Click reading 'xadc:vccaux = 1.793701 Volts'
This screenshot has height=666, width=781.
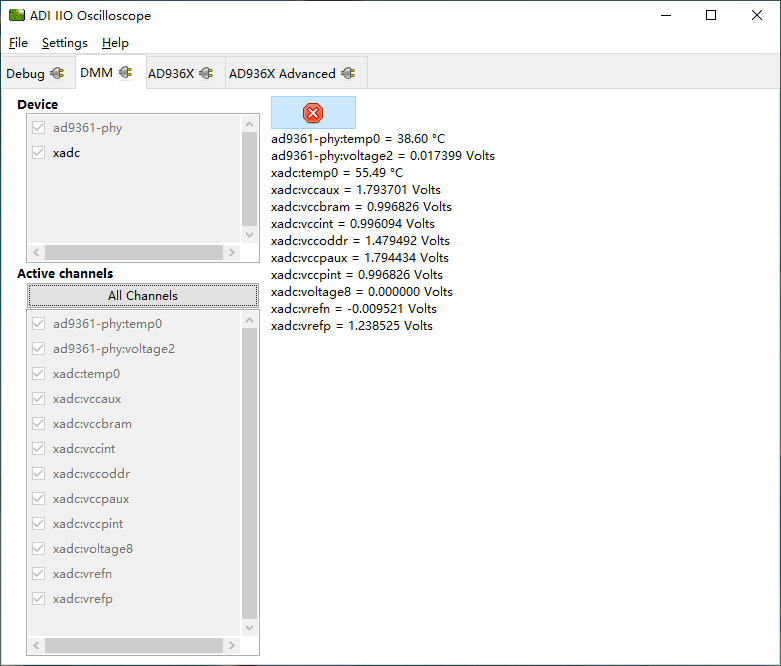(x=356, y=190)
